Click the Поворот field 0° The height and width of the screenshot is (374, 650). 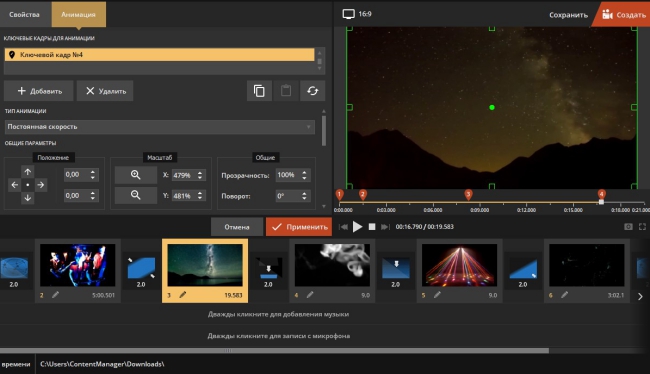[288, 196]
